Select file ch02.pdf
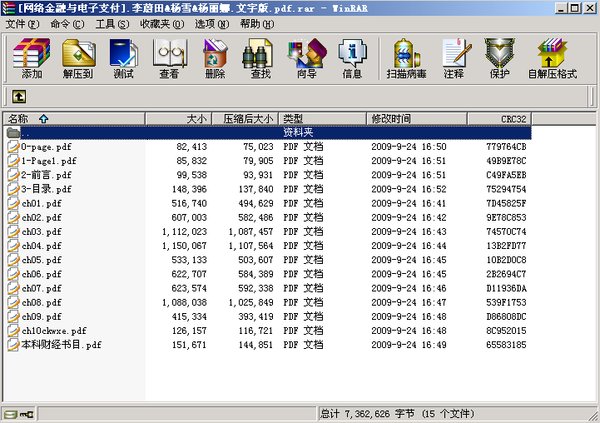Viewport: 600px width, 423px height. click(x=41, y=217)
